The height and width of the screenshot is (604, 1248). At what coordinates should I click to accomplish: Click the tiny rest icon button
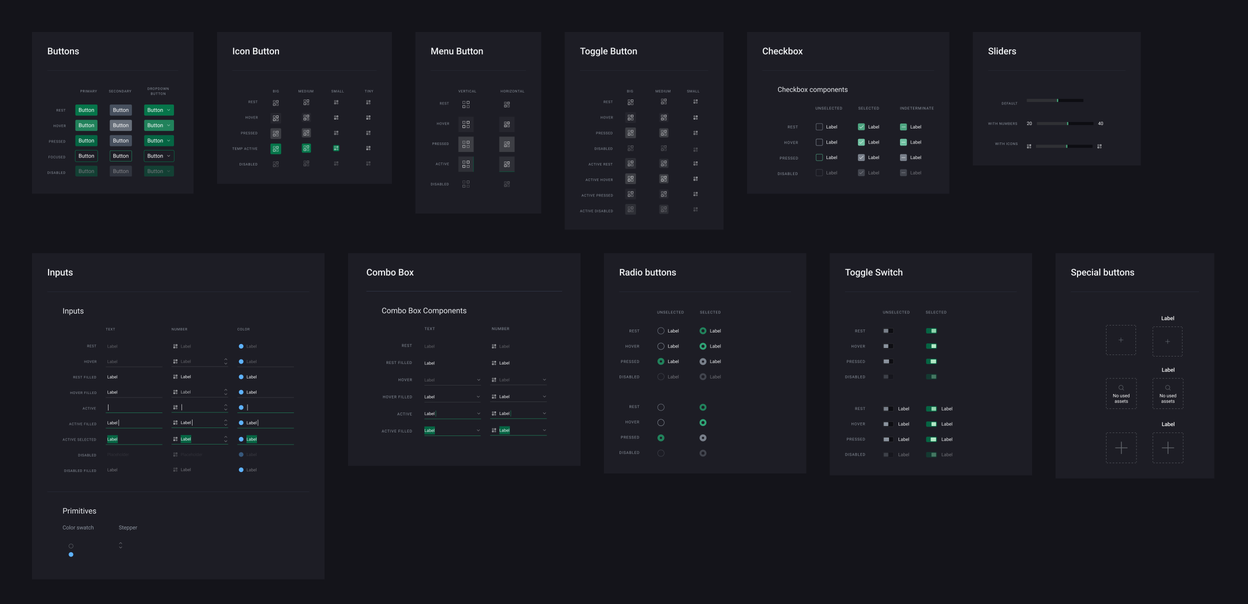tap(368, 102)
